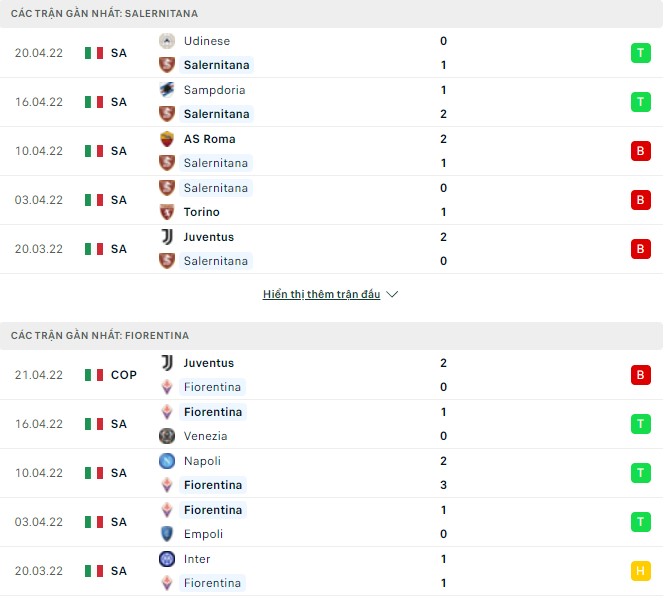Click the Venezia club crest icon
Viewport: 667px width, 603px height.
pyautogui.click(x=167, y=436)
